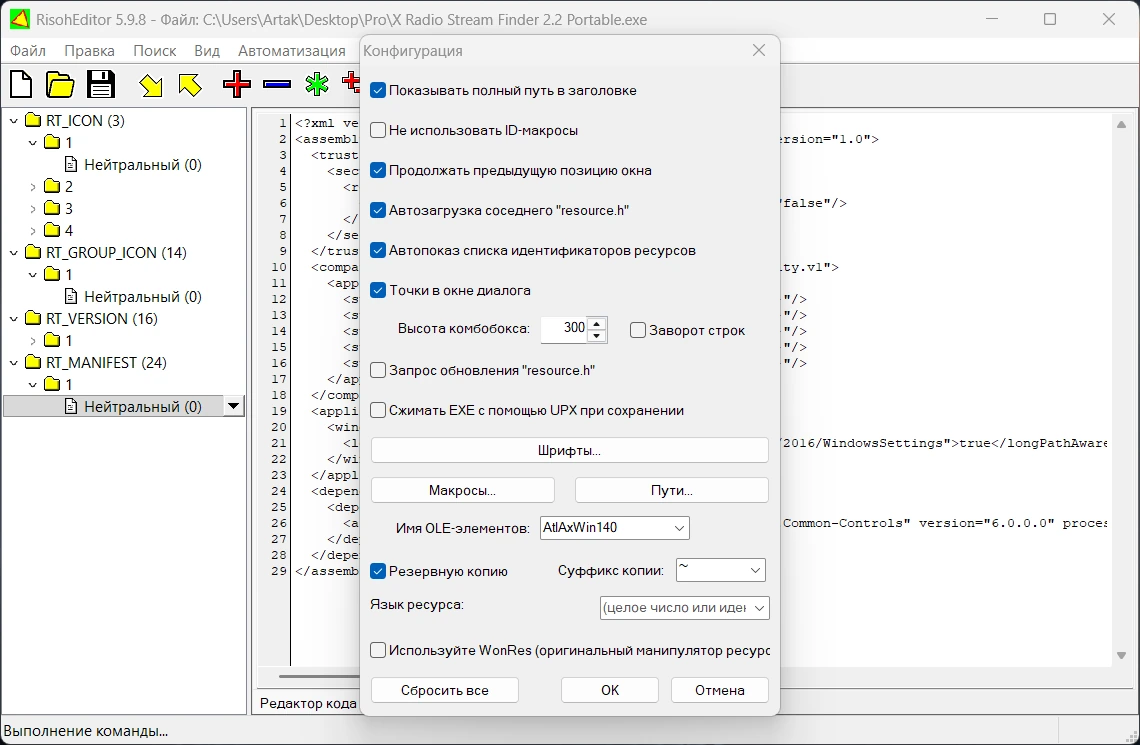Expand folder 3 under RT_ICON

tap(33, 209)
